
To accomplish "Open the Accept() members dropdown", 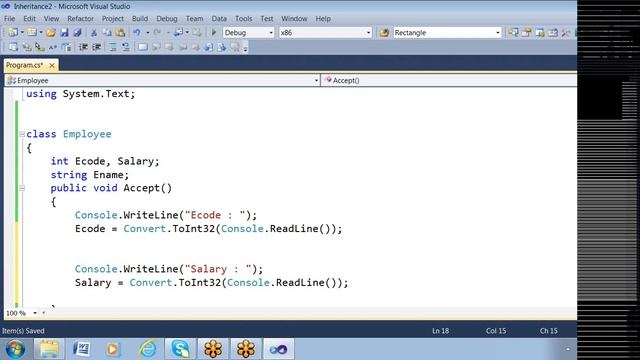I will pyautogui.click(x=449, y=80).
